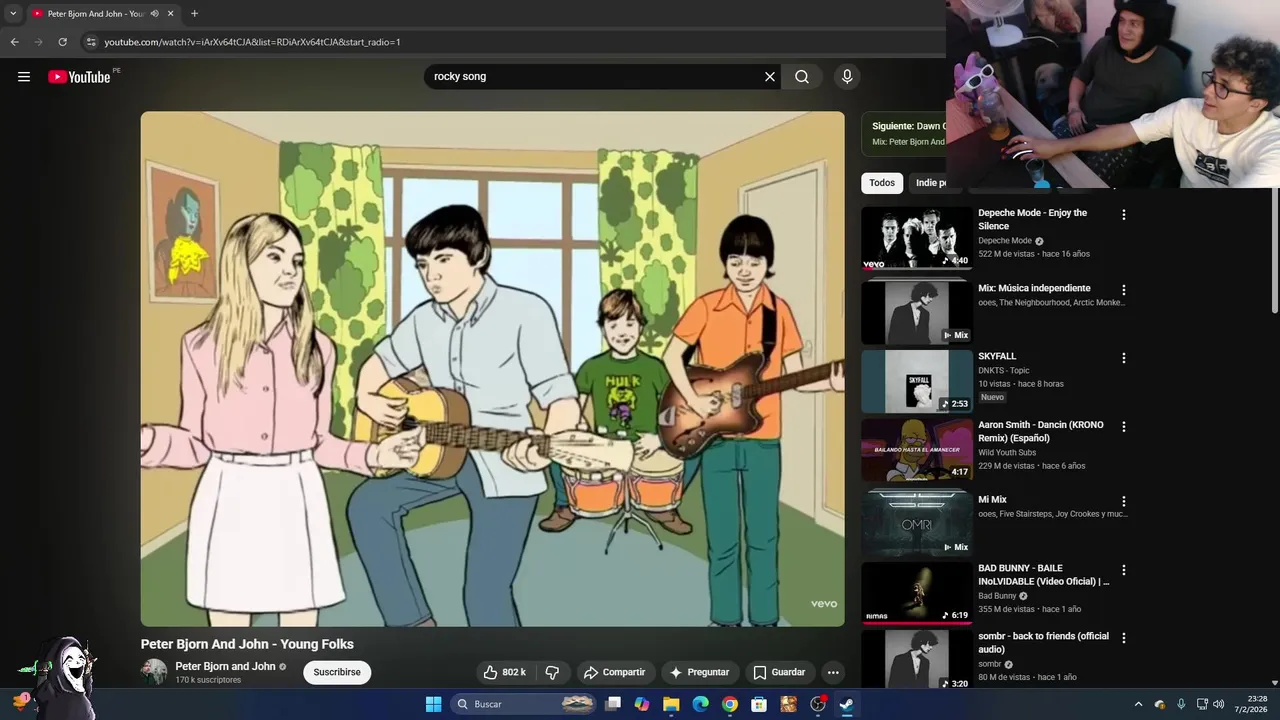The height and width of the screenshot is (720, 1280).
Task: Open a new browser tab with plus
Action: click(194, 14)
